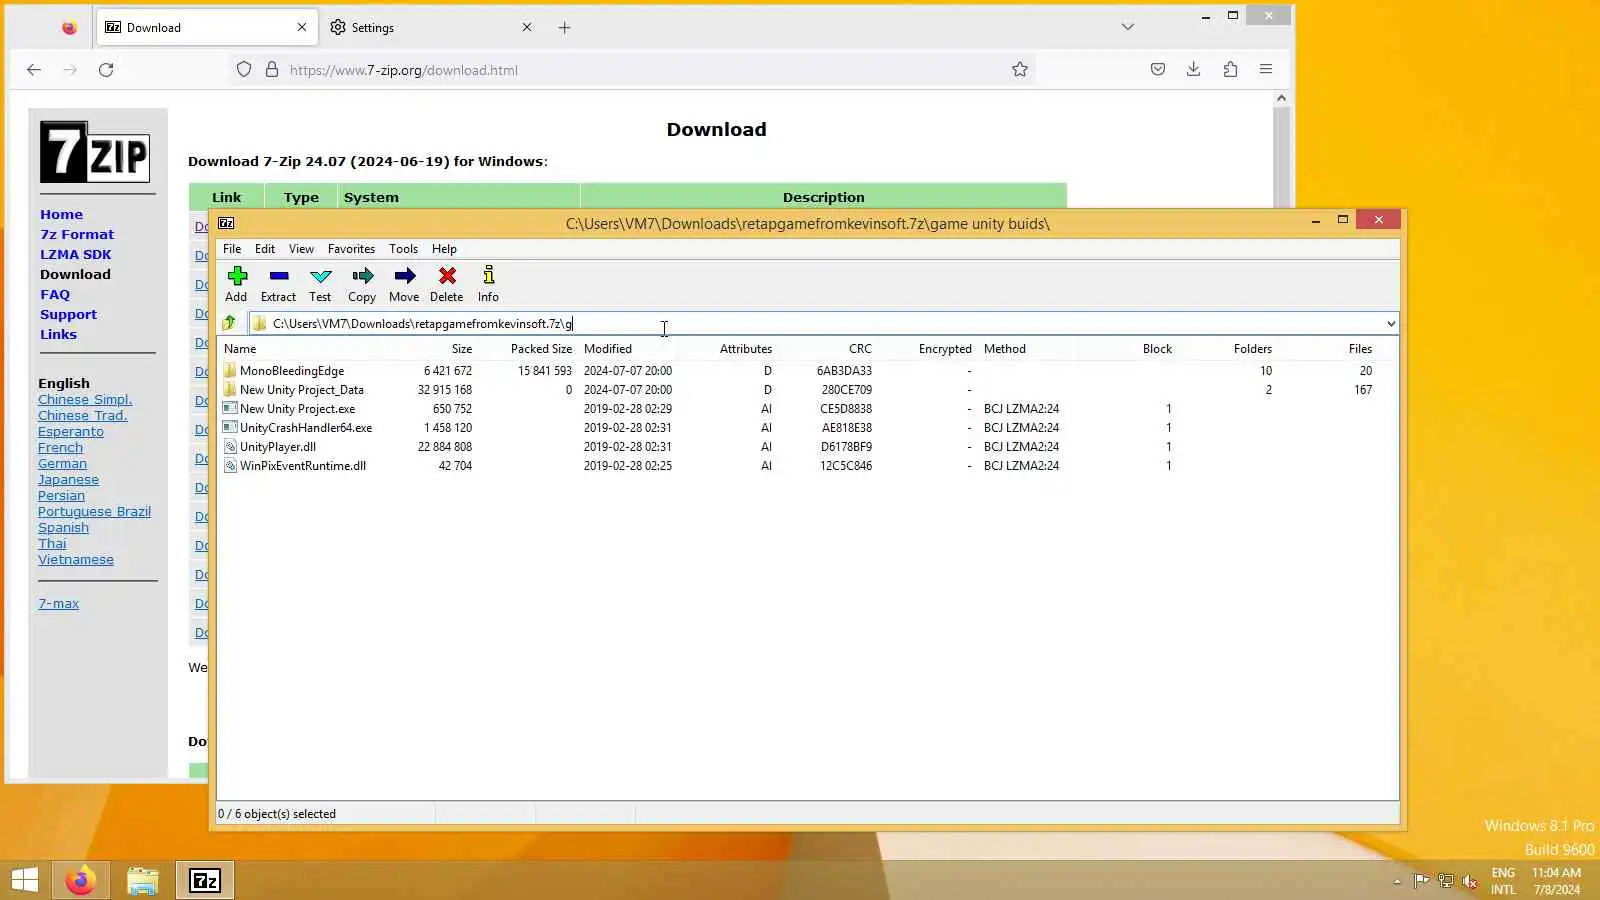1600x900 pixels.
Task: Switch site language to German
Action: click(x=62, y=464)
